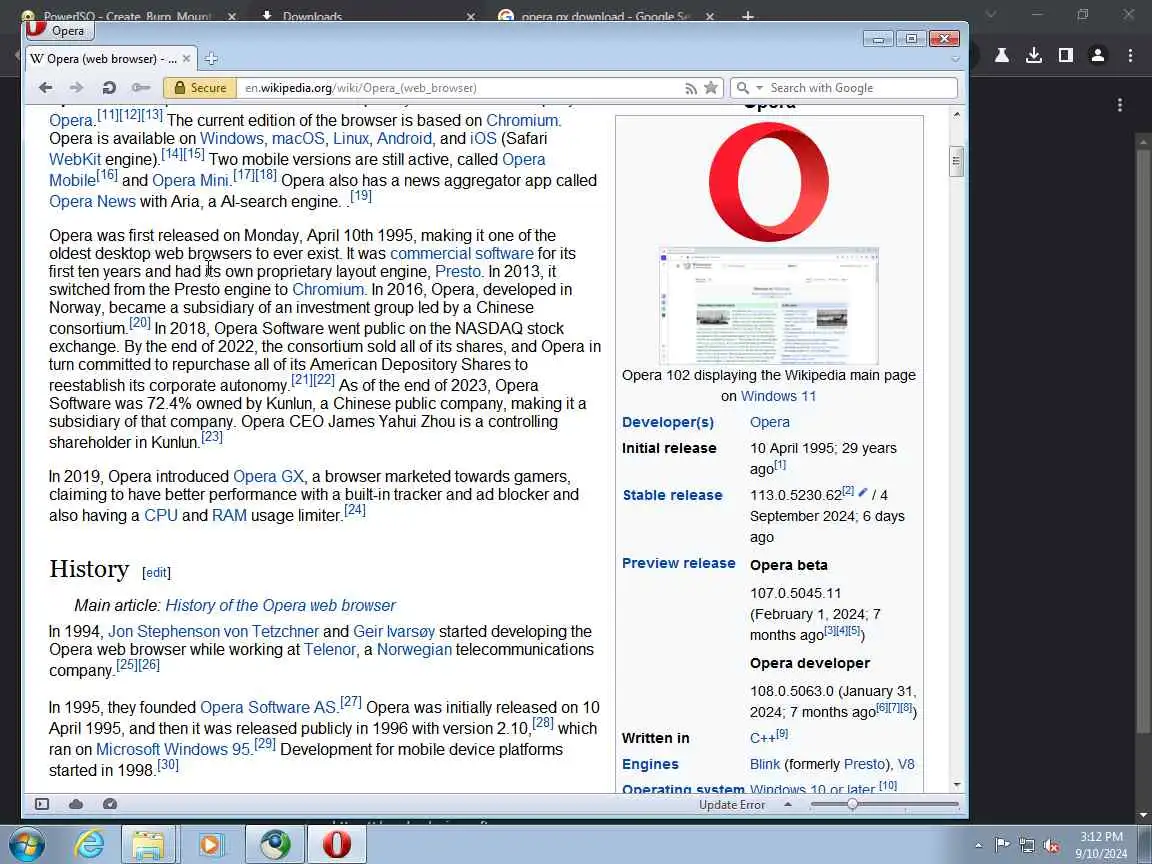The height and width of the screenshot is (864, 1152).
Task: Open the Blink engine link
Action: pyautogui.click(x=765, y=764)
